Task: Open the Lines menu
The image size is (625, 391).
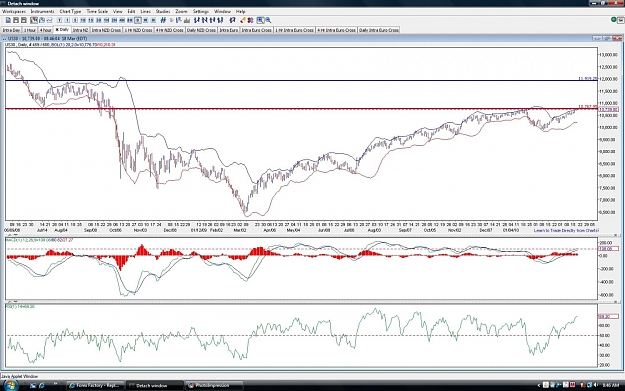Action: [145, 11]
